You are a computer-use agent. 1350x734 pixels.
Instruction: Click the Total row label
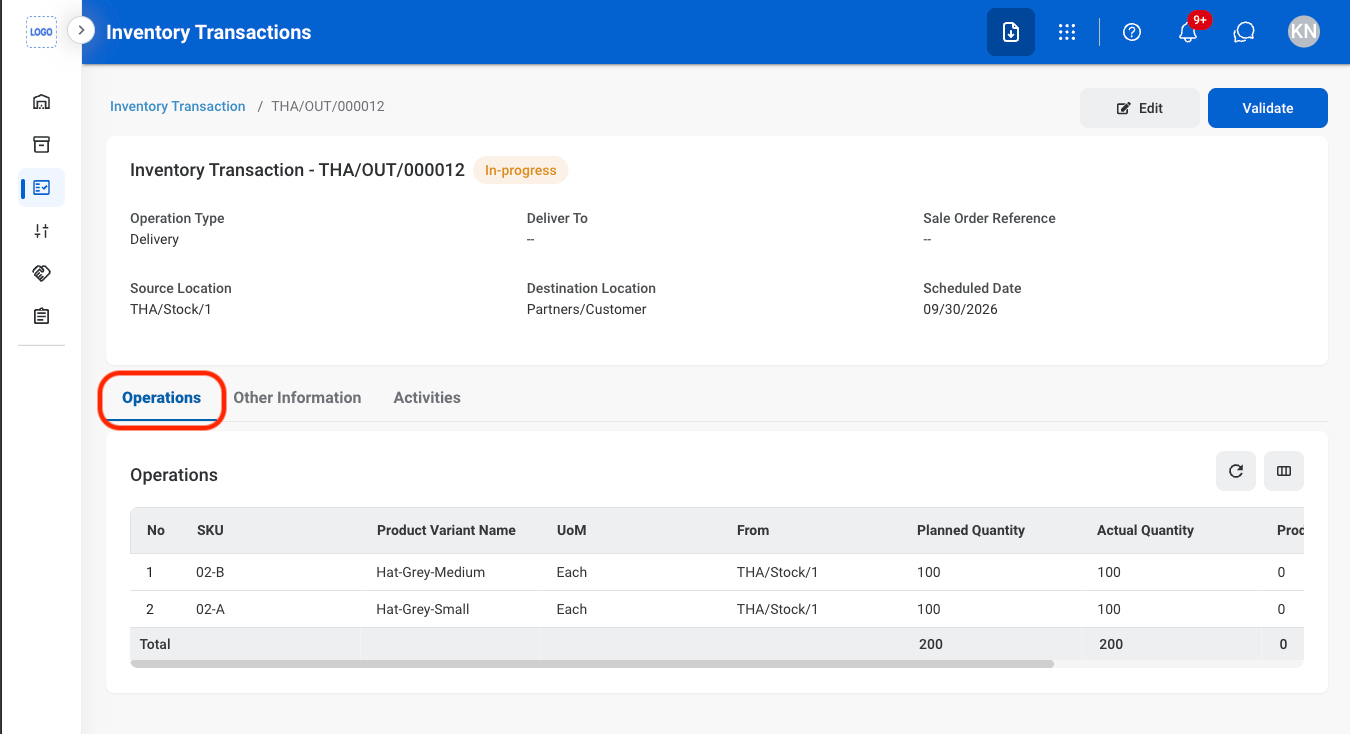[x=155, y=644]
